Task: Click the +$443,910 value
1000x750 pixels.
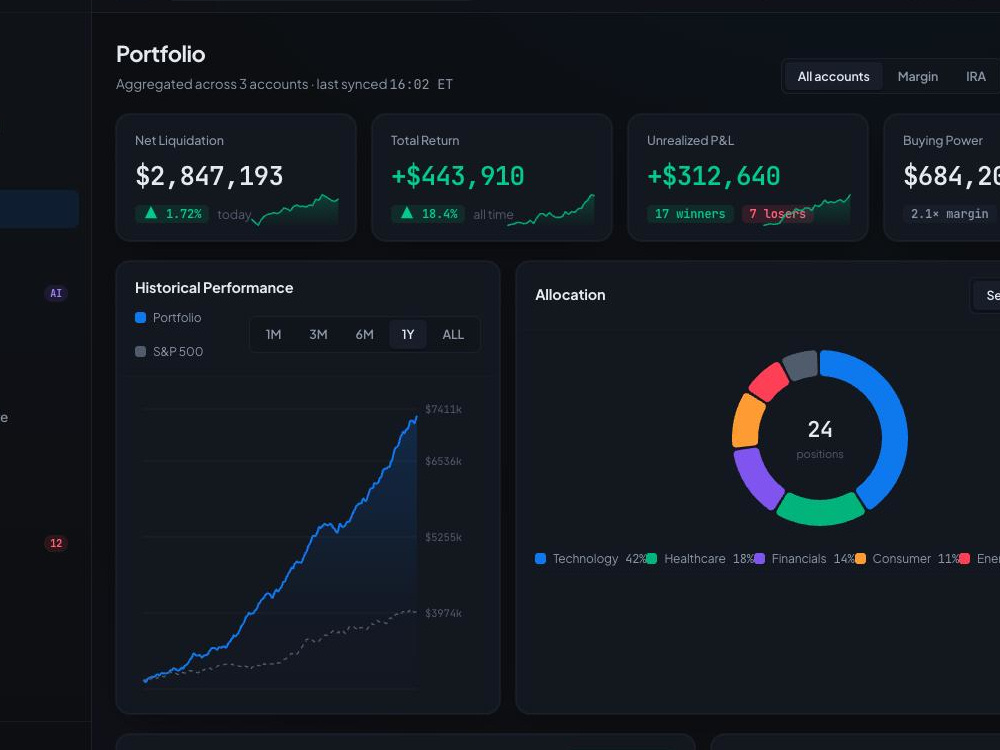Action: (457, 176)
